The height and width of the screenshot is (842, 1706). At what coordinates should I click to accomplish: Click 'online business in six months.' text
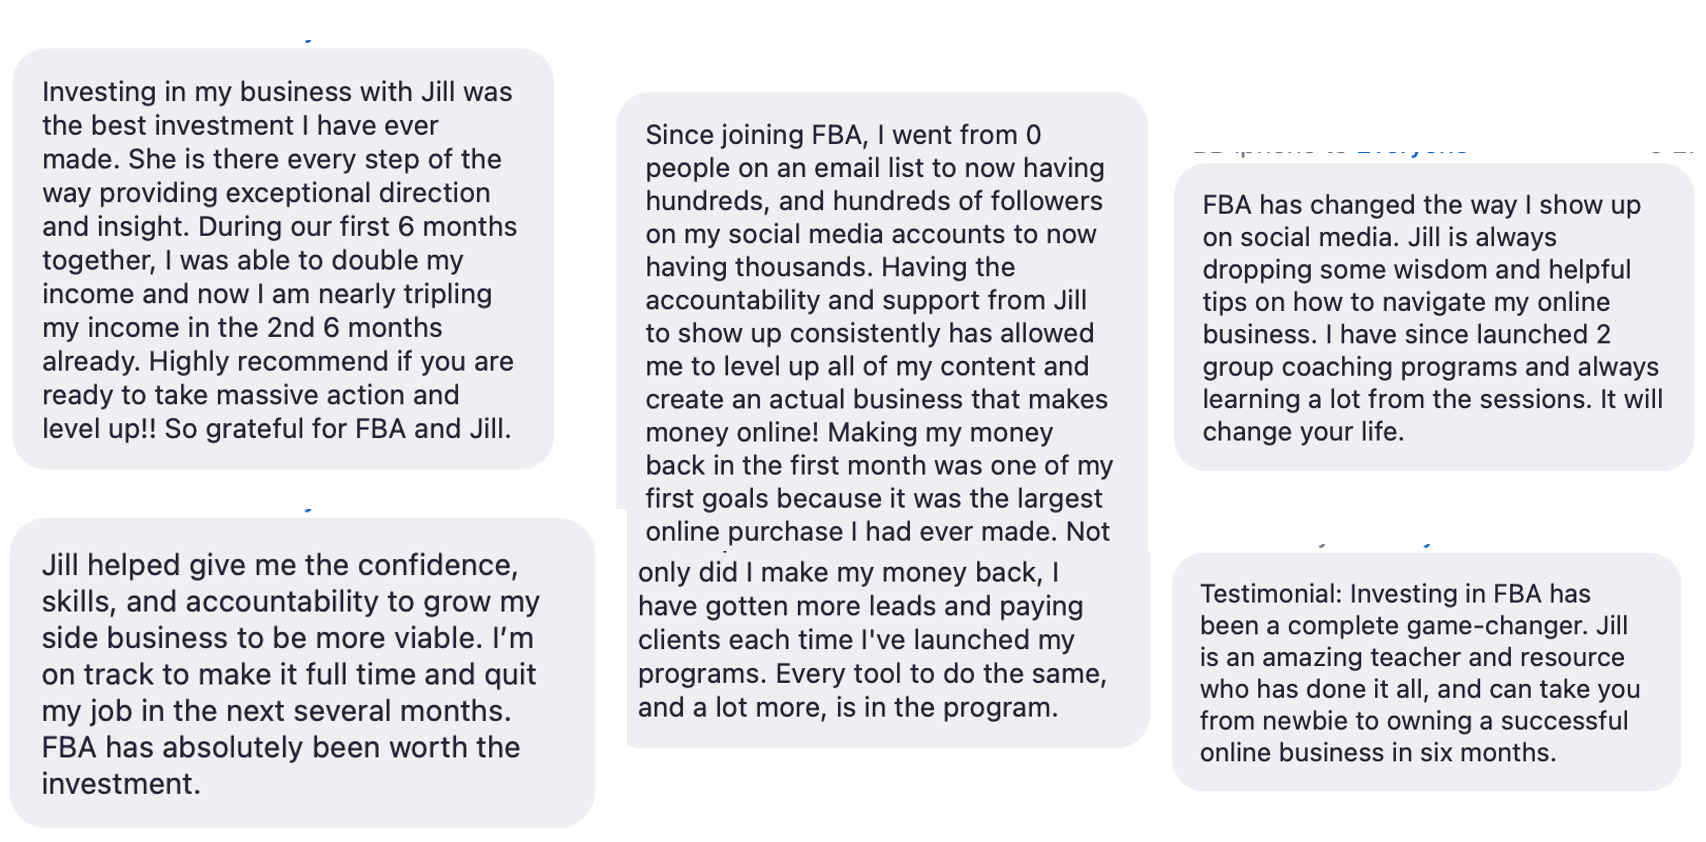(1378, 753)
